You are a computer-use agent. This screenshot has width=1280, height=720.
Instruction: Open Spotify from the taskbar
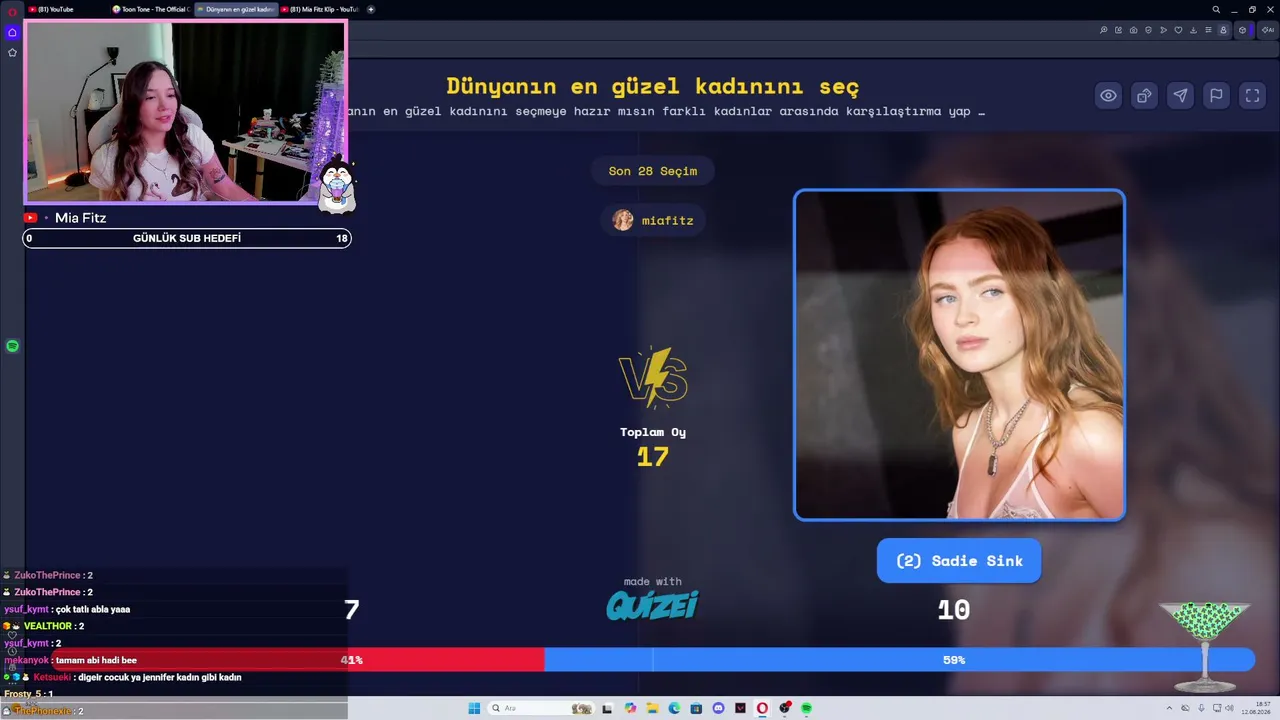click(806, 708)
